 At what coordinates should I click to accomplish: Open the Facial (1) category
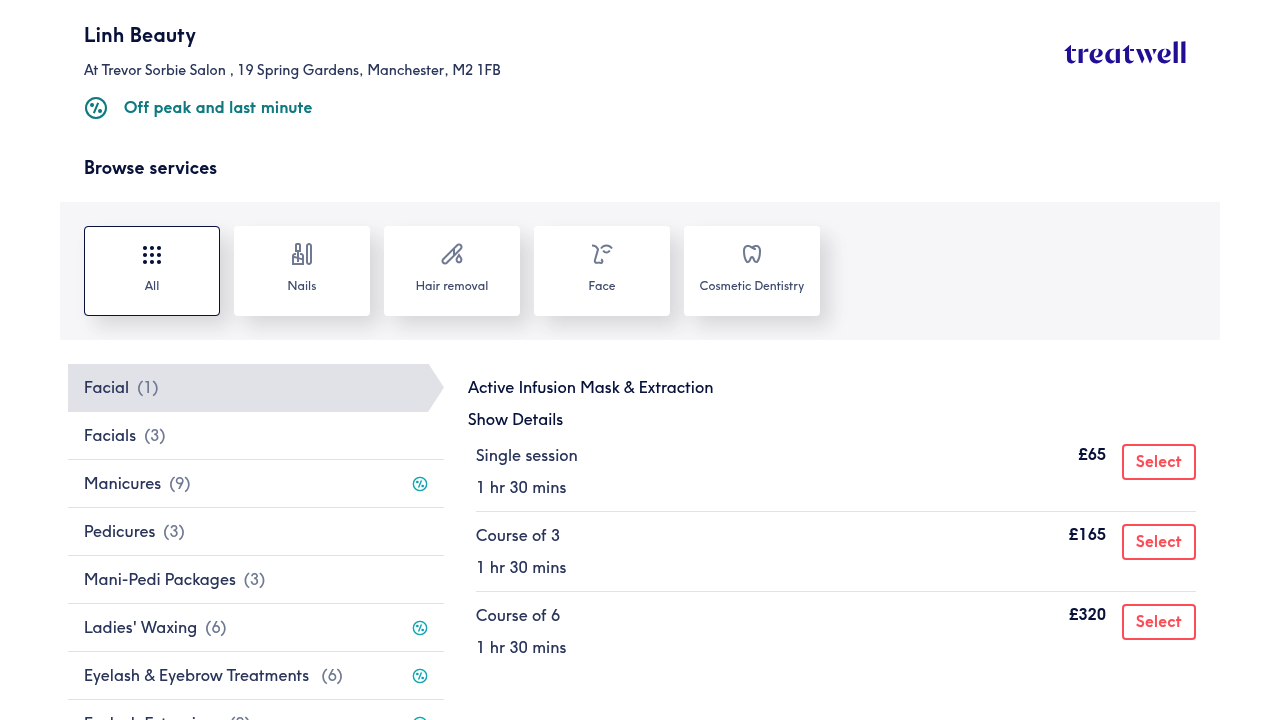[x=121, y=388]
